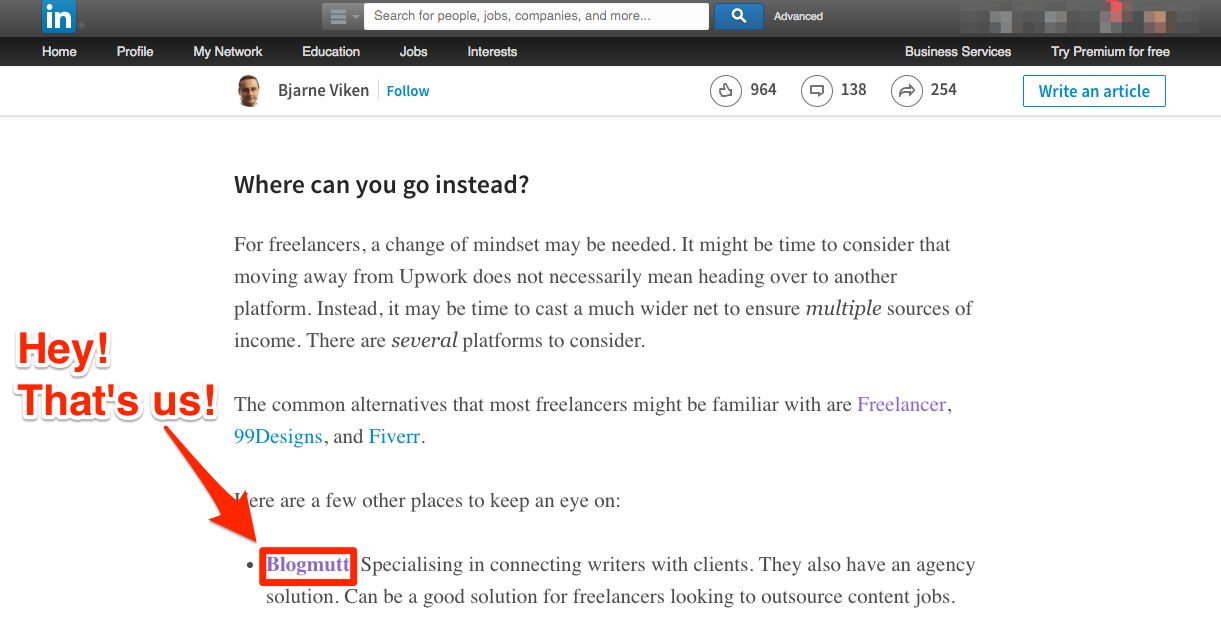
Task: Open the Profile menu
Action: pos(135,52)
